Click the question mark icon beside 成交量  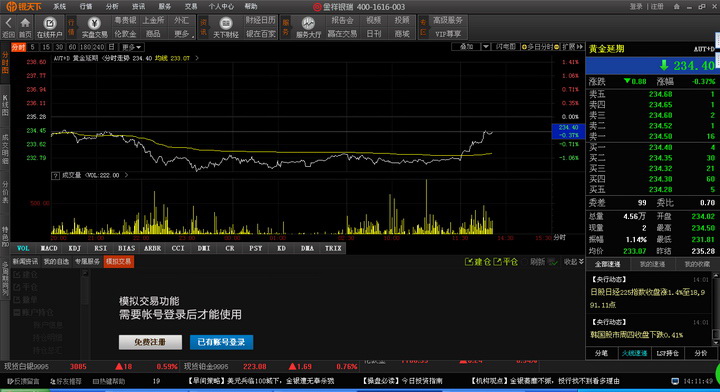tap(55, 175)
